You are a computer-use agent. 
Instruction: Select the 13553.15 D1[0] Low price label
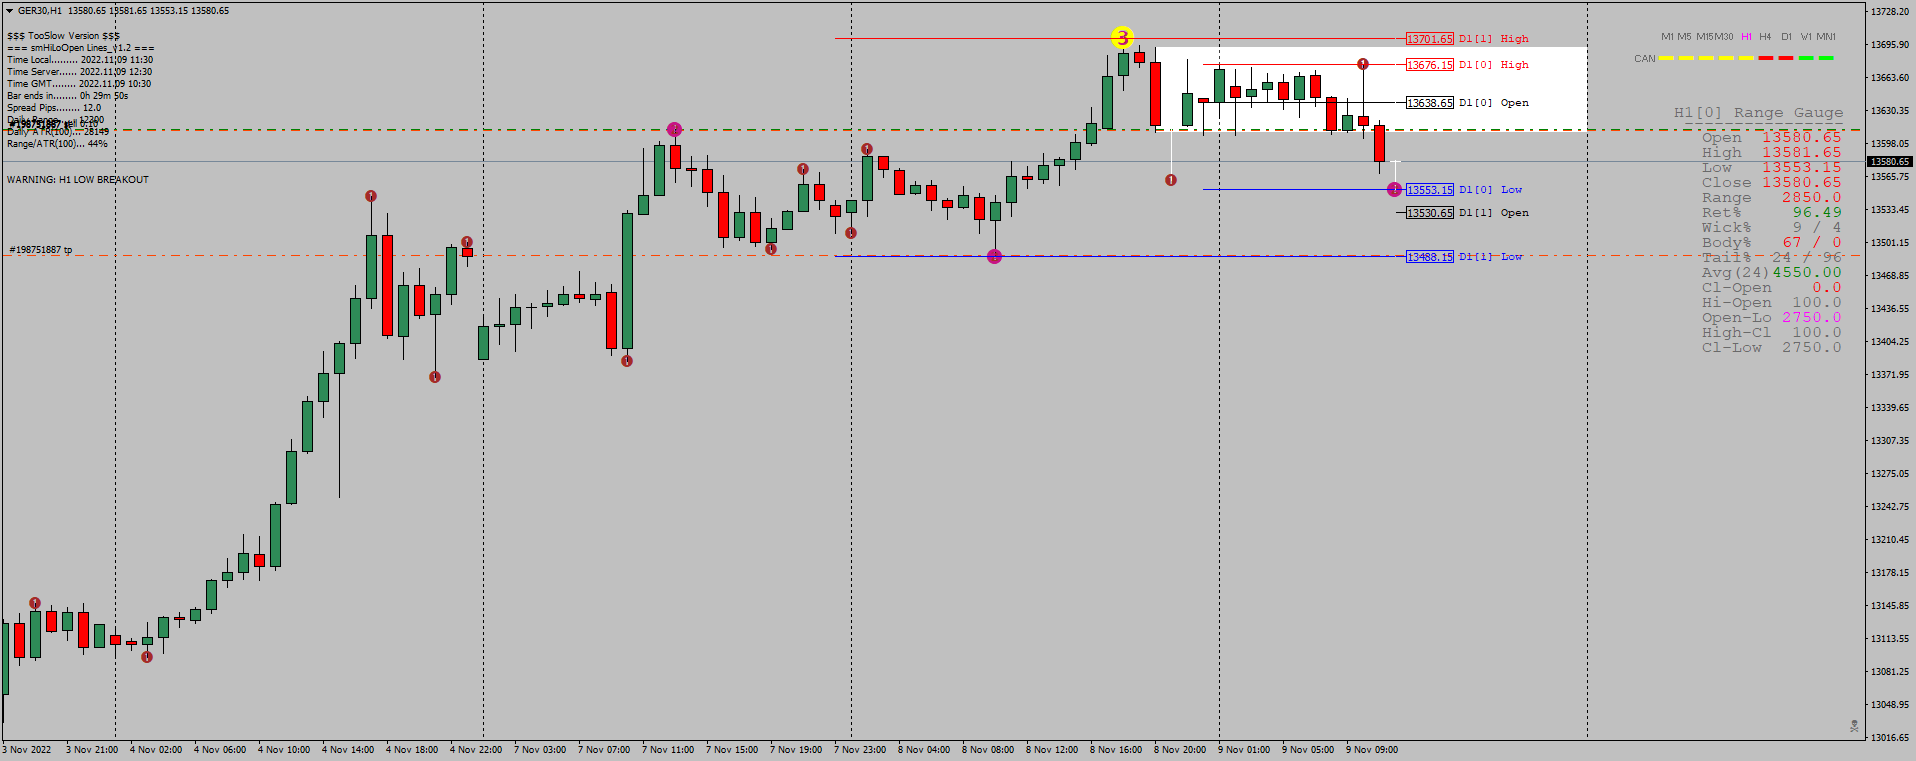(1430, 190)
